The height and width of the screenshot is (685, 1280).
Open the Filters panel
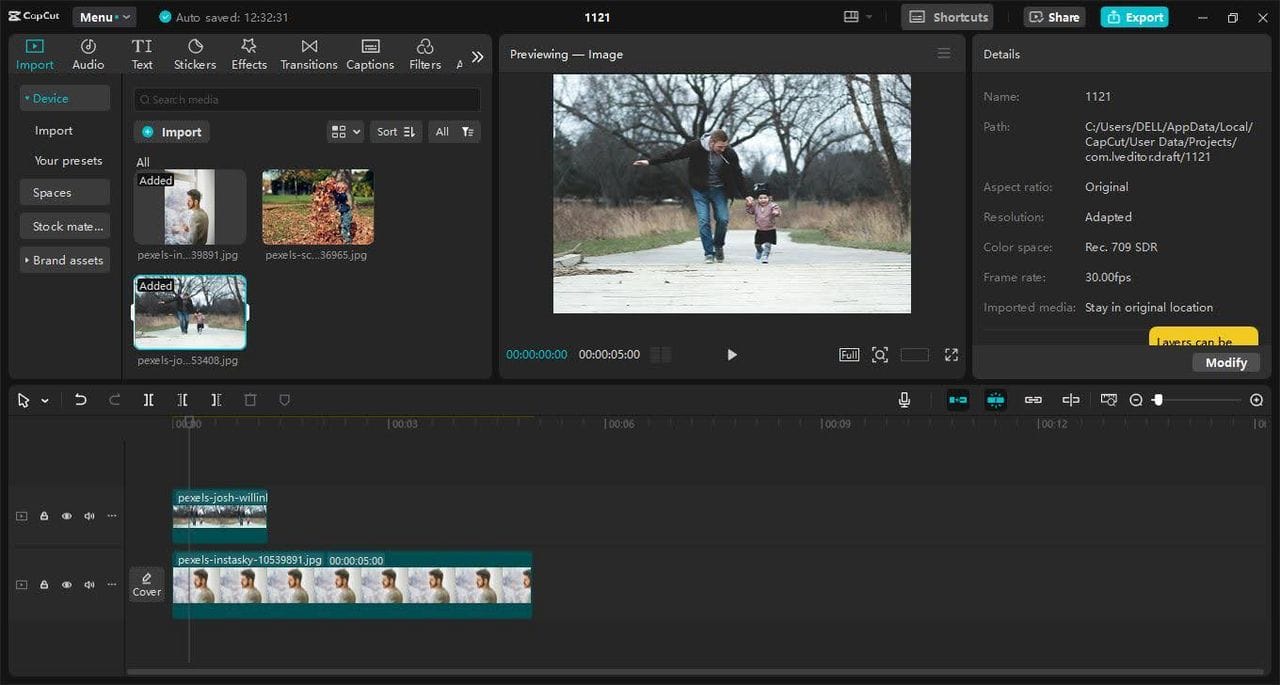(x=424, y=52)
